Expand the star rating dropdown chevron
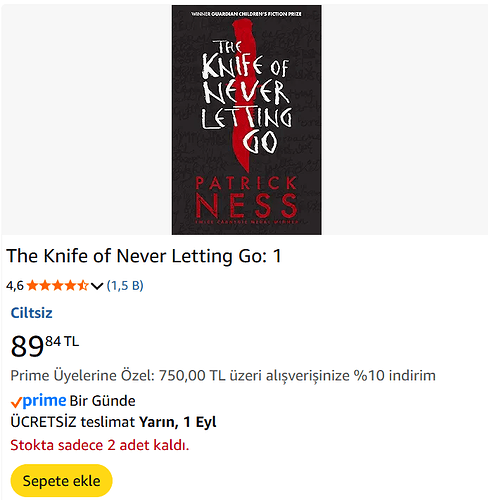Viewport: 488px width, 500px height. (97, 286)
